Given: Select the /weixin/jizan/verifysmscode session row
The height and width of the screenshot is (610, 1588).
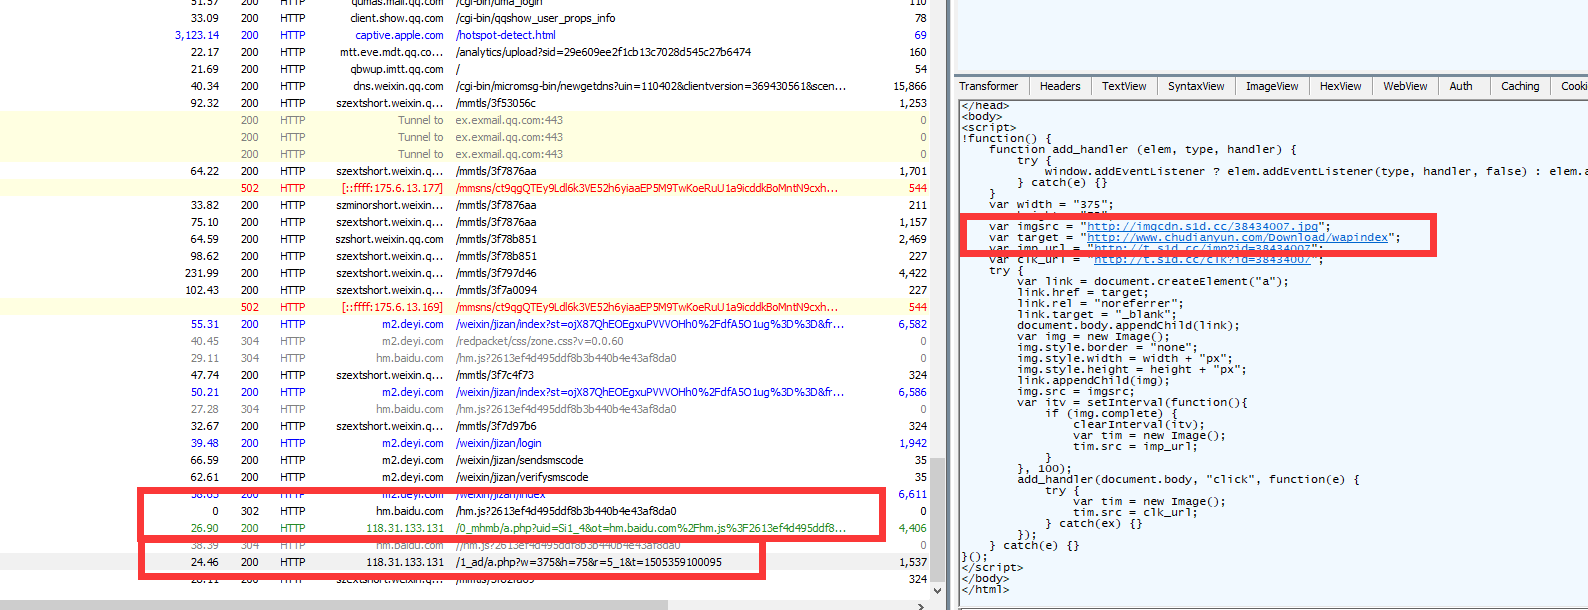Looking at the screenshot, I should (x=465, y=477).
